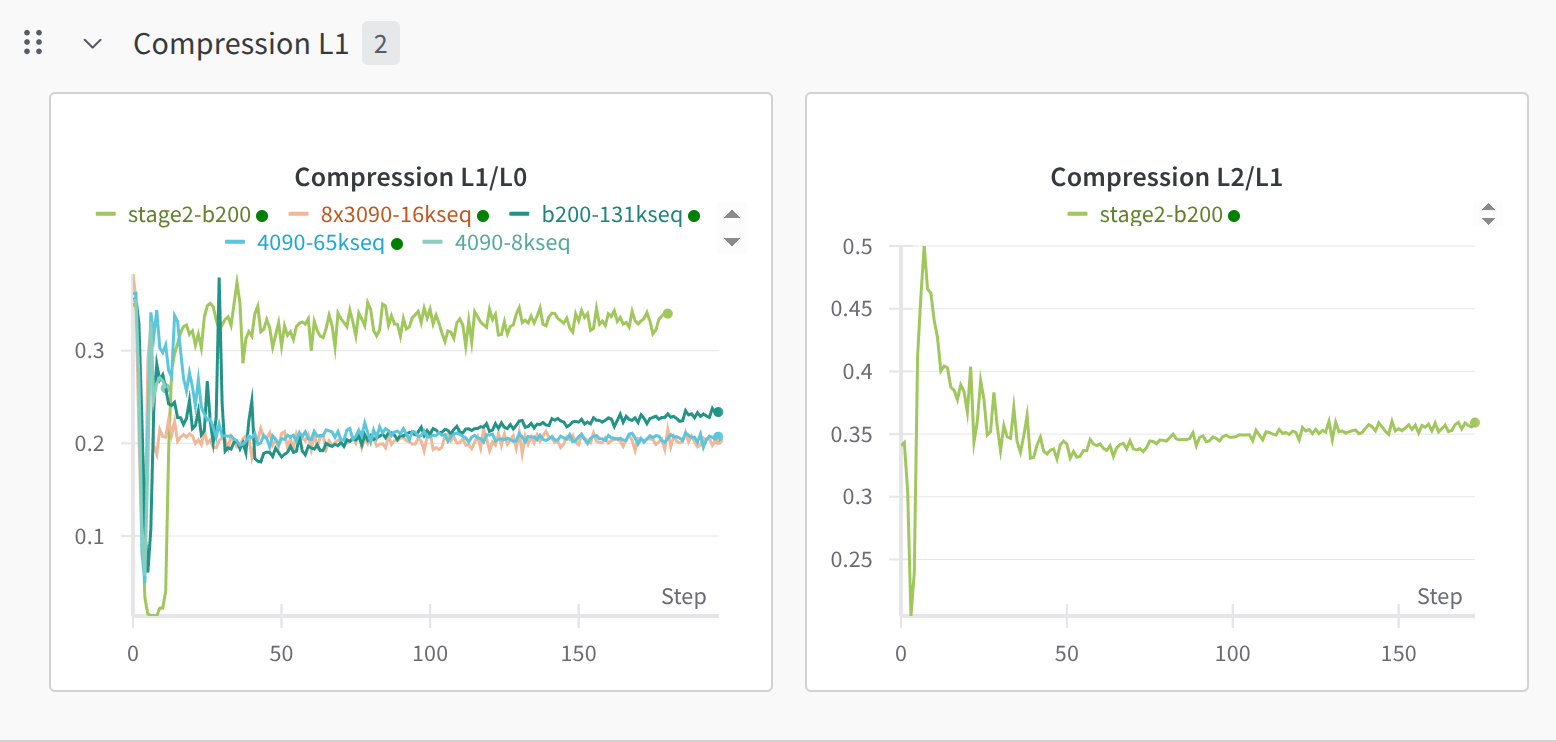Click the "4090-8kseq" legend label
Screen dimensions: 1556x742
tap(512, 242)
